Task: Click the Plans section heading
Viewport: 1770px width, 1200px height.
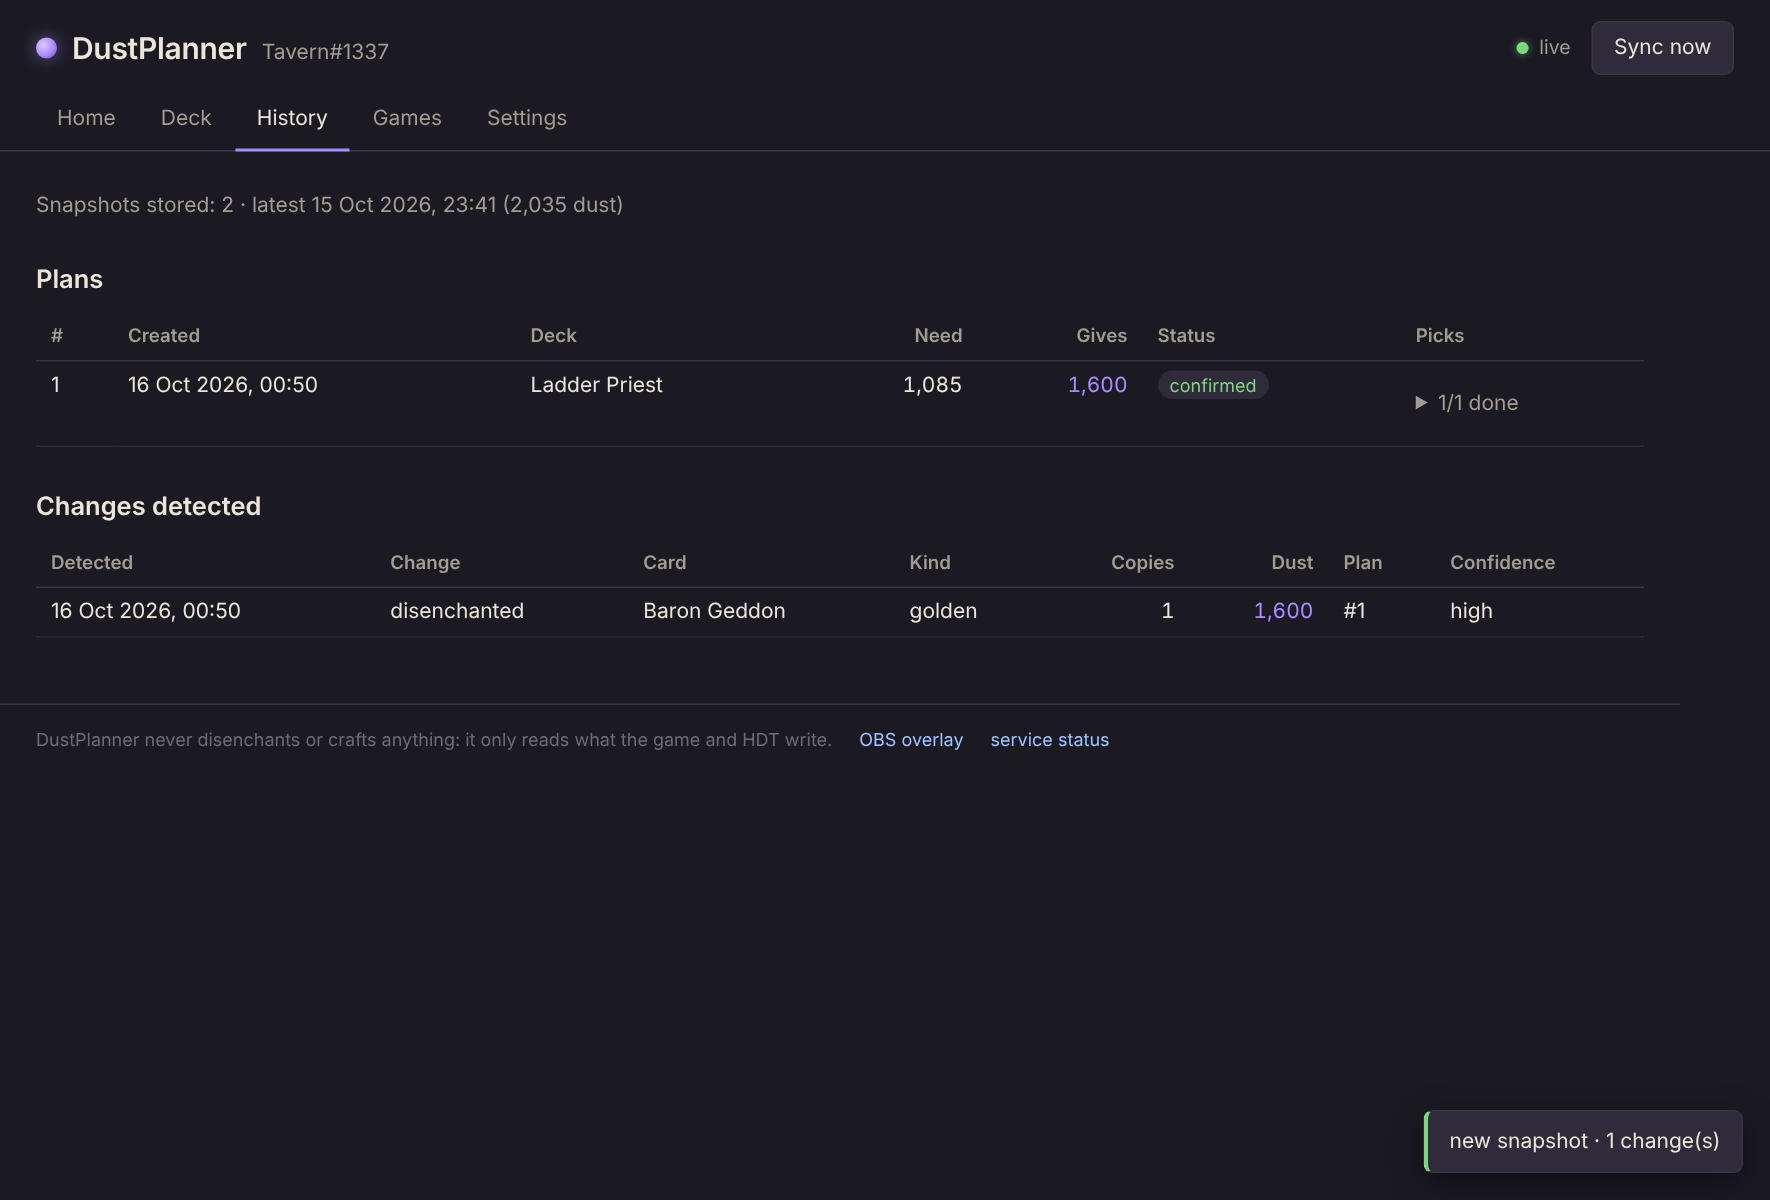Action: (69, 279)
